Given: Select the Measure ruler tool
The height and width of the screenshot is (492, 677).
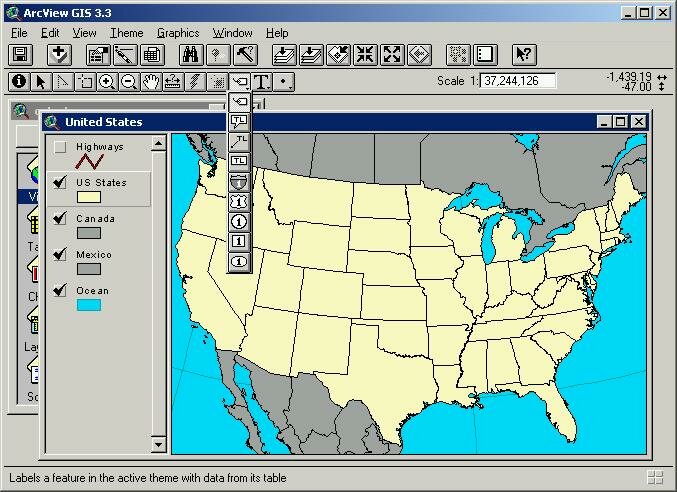Looking at the screenshot, I should coord(173,82).
